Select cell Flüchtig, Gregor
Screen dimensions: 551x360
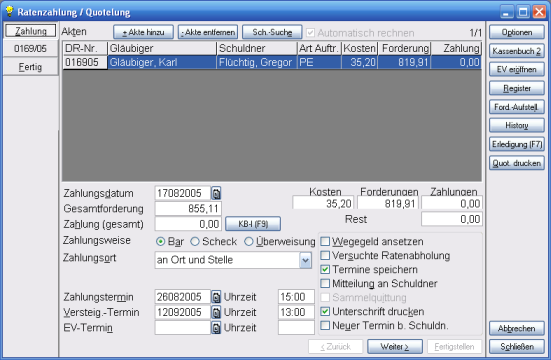[x=257, y=62]
